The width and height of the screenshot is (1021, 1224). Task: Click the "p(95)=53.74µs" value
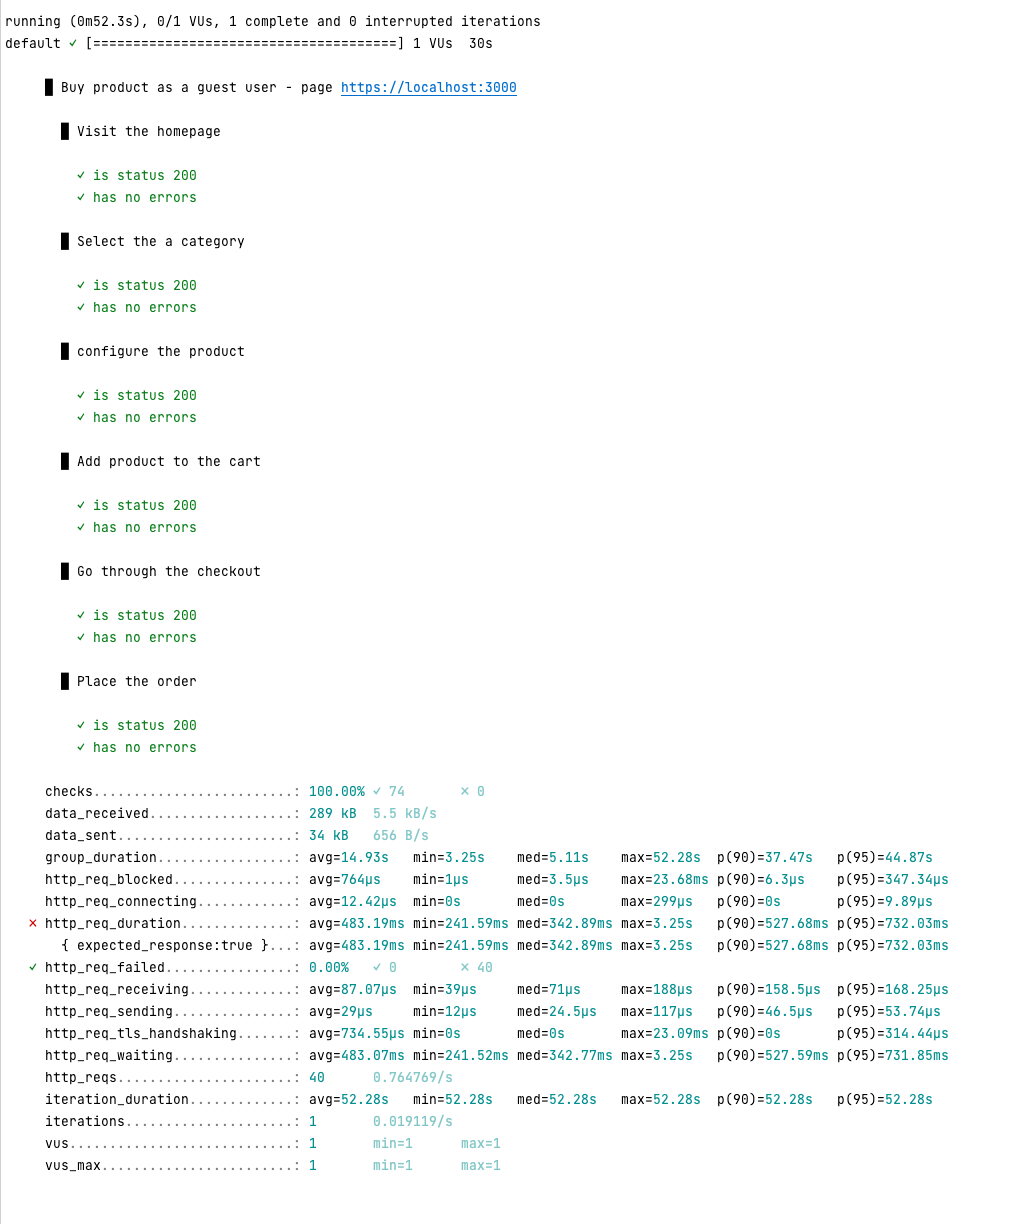[x=888, y=1011]
